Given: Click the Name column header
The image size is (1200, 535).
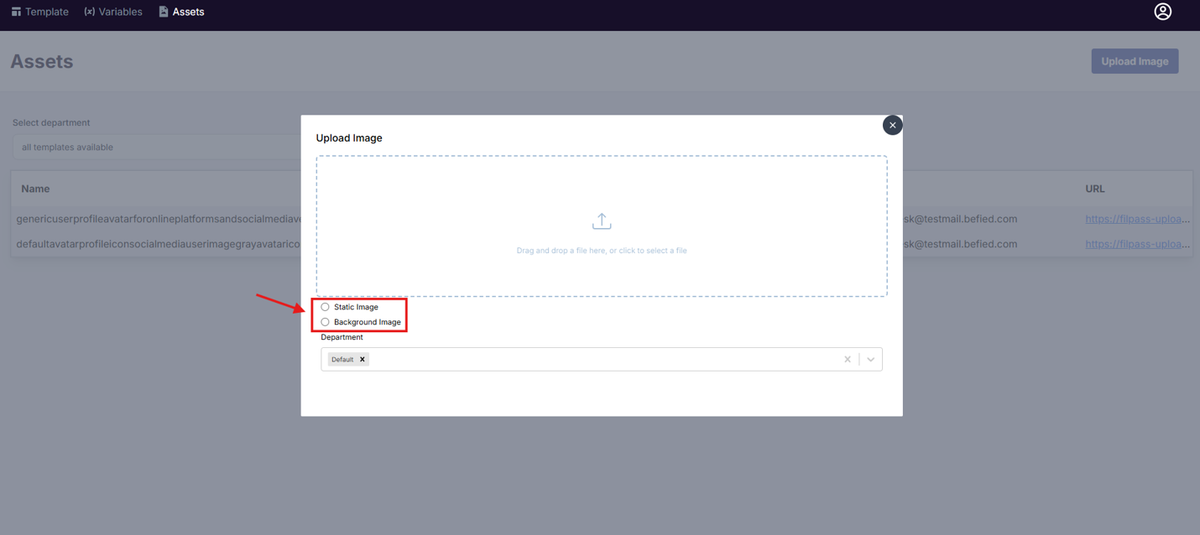Looking at the screenshot, I should click(35, 188).
